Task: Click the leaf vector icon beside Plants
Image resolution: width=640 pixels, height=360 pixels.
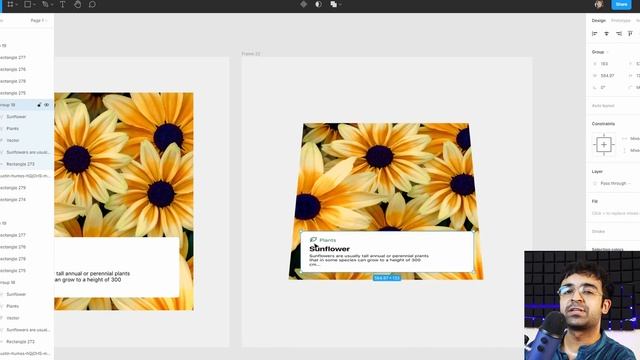Action: tap(313, 240)
